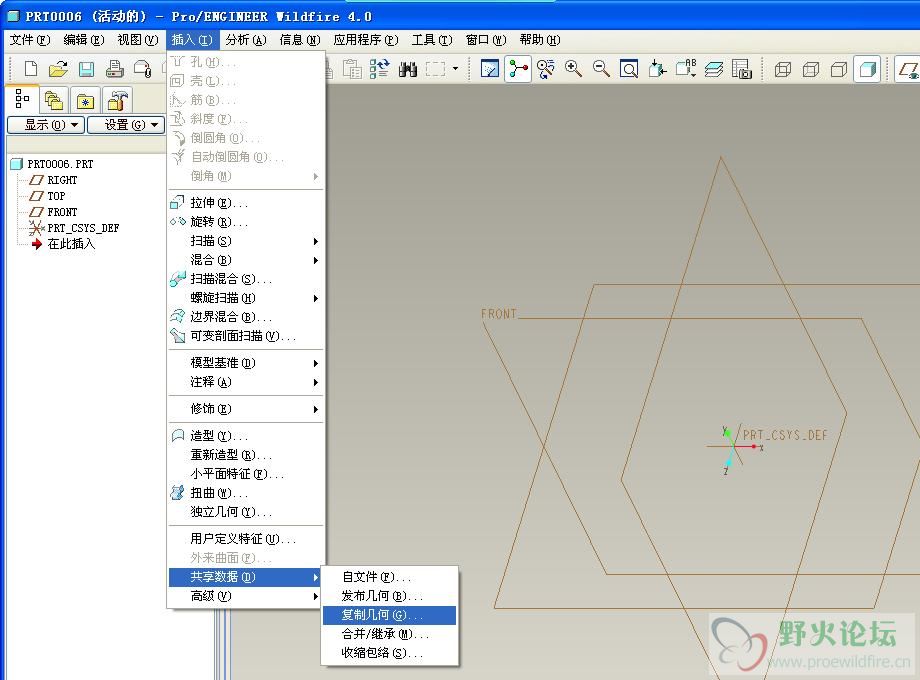Open the 工具(T) menu

click(432, 40)
